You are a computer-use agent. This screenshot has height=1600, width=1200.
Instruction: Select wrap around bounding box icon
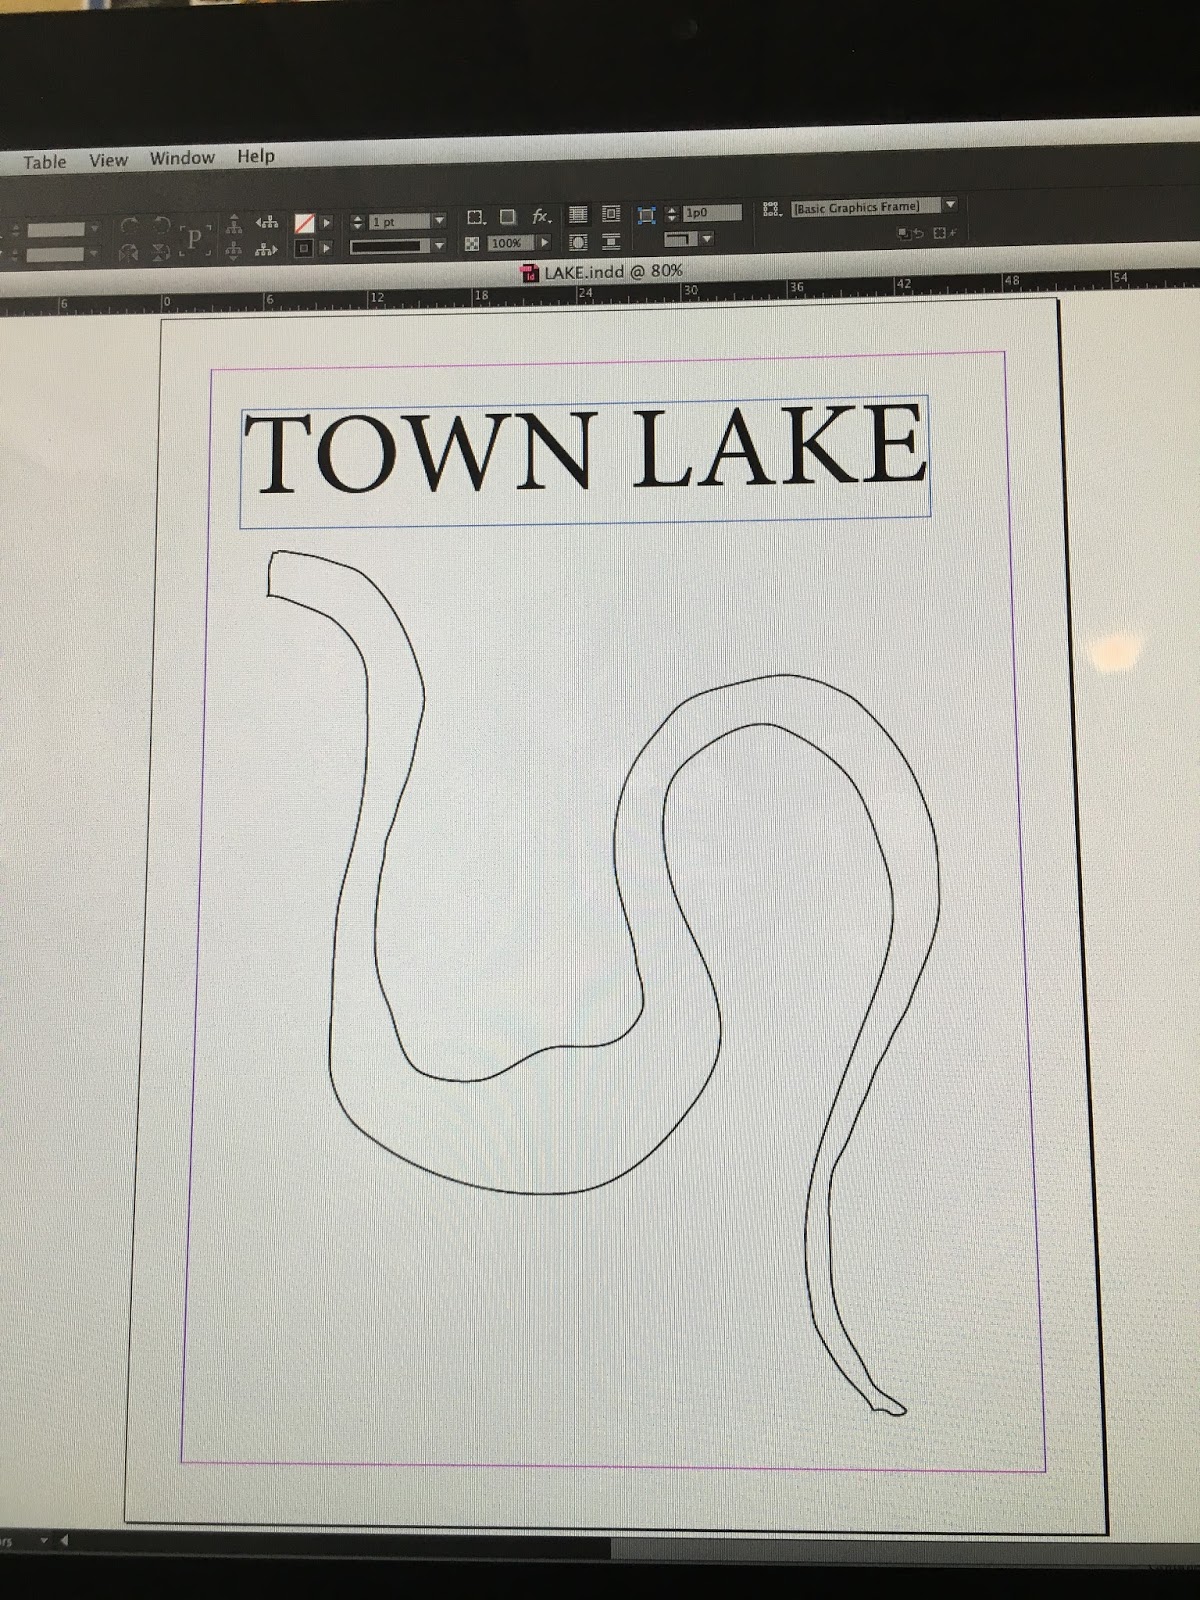click(x=611, y=214)
